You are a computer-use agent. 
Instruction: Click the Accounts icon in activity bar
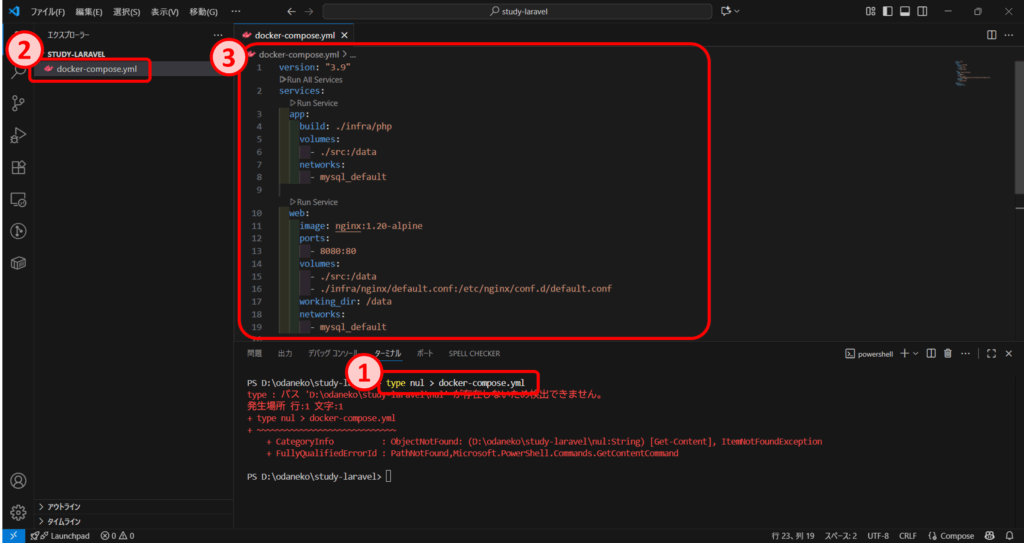pos(18,481)
